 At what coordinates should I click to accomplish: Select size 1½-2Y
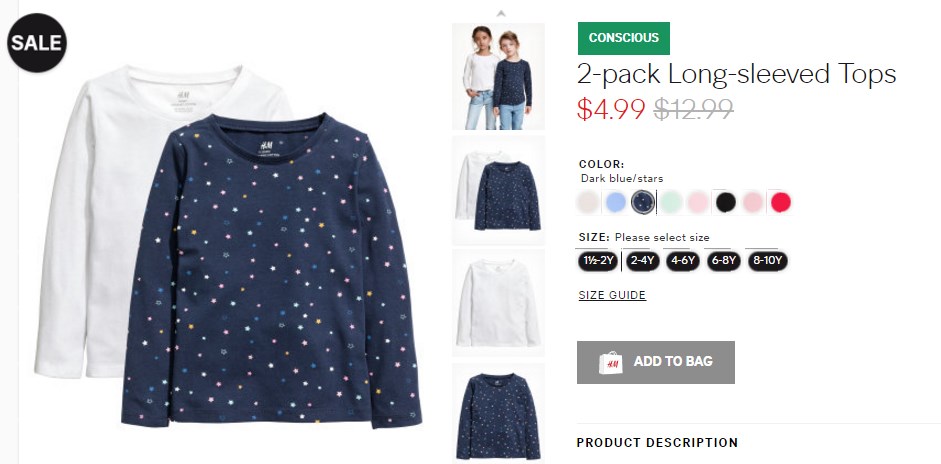click(597, 261)
